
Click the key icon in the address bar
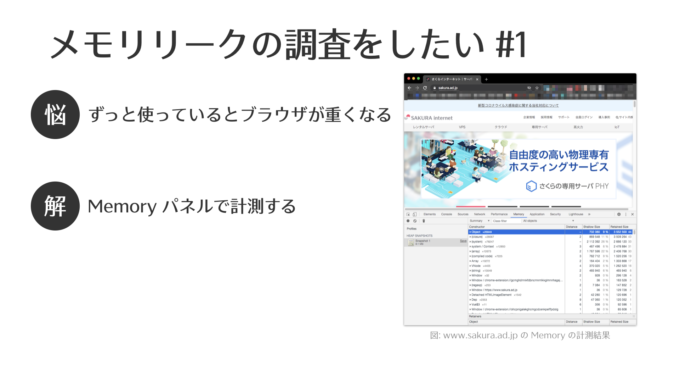(529, 88)
